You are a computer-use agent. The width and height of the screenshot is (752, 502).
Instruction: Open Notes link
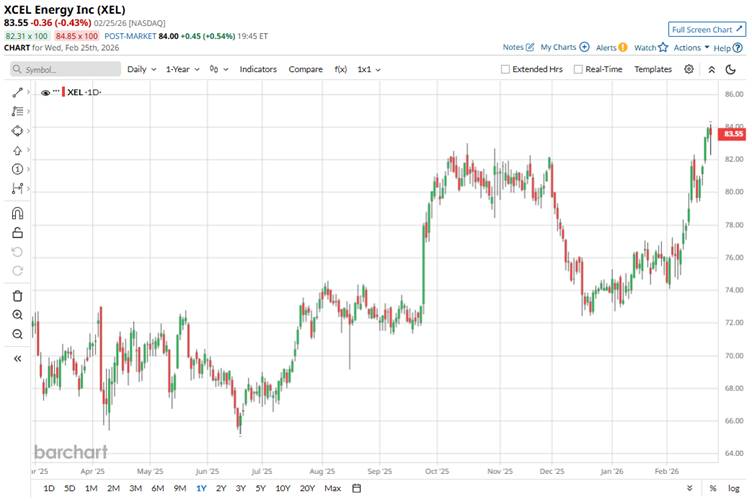point(518,47)
